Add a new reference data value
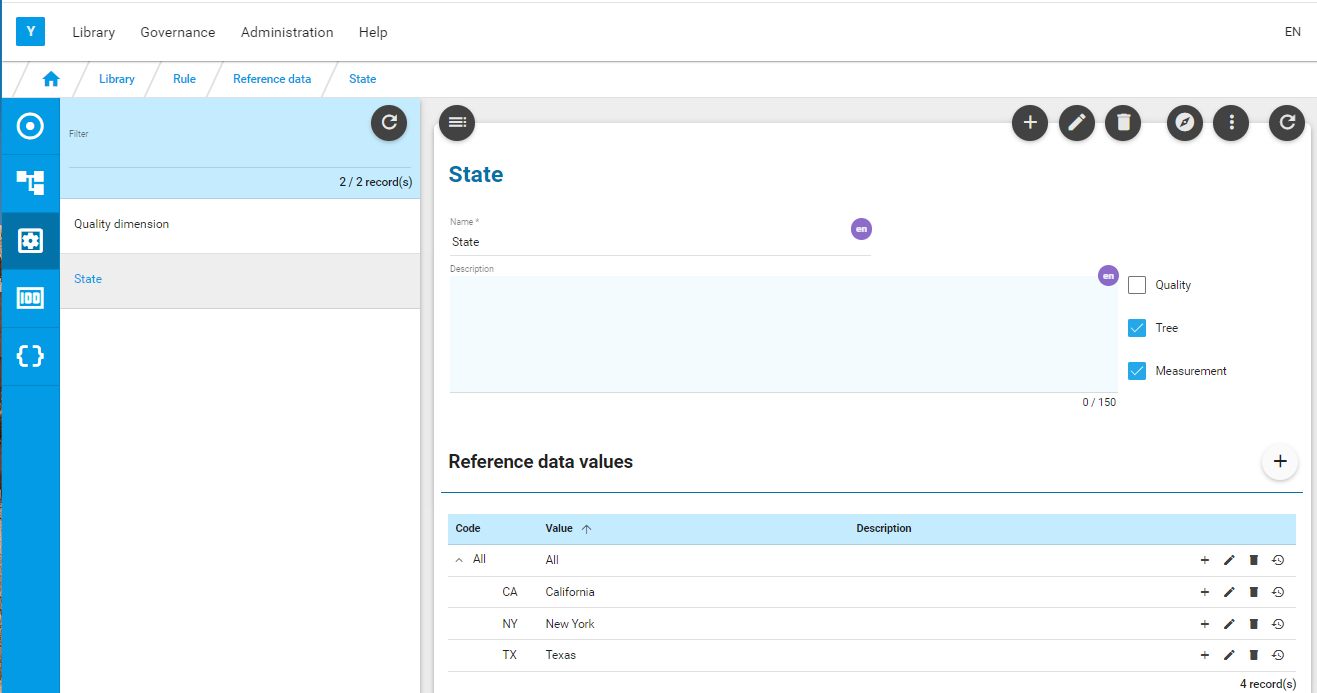The image size is (1317, 693). pos(1280,462)
